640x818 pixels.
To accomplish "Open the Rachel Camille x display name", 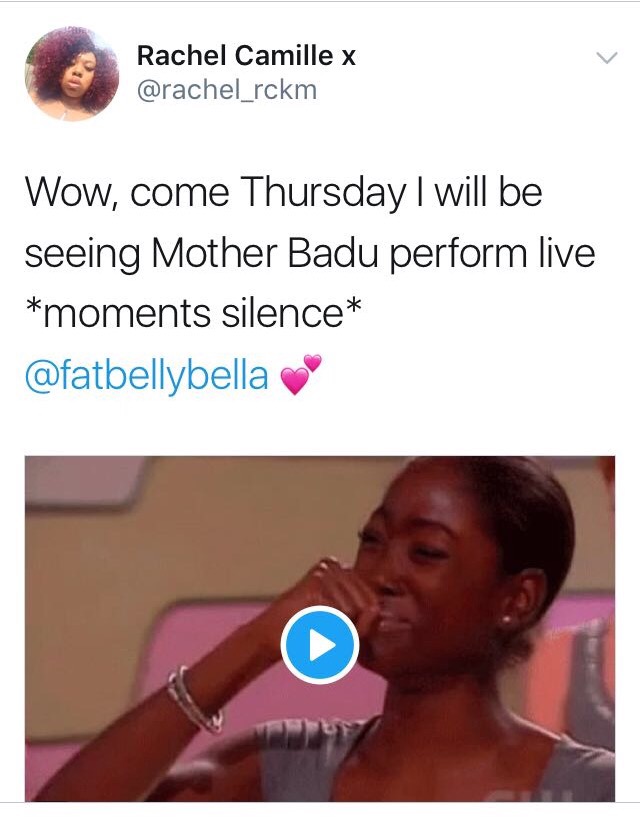I will click(x=246, y=57).
